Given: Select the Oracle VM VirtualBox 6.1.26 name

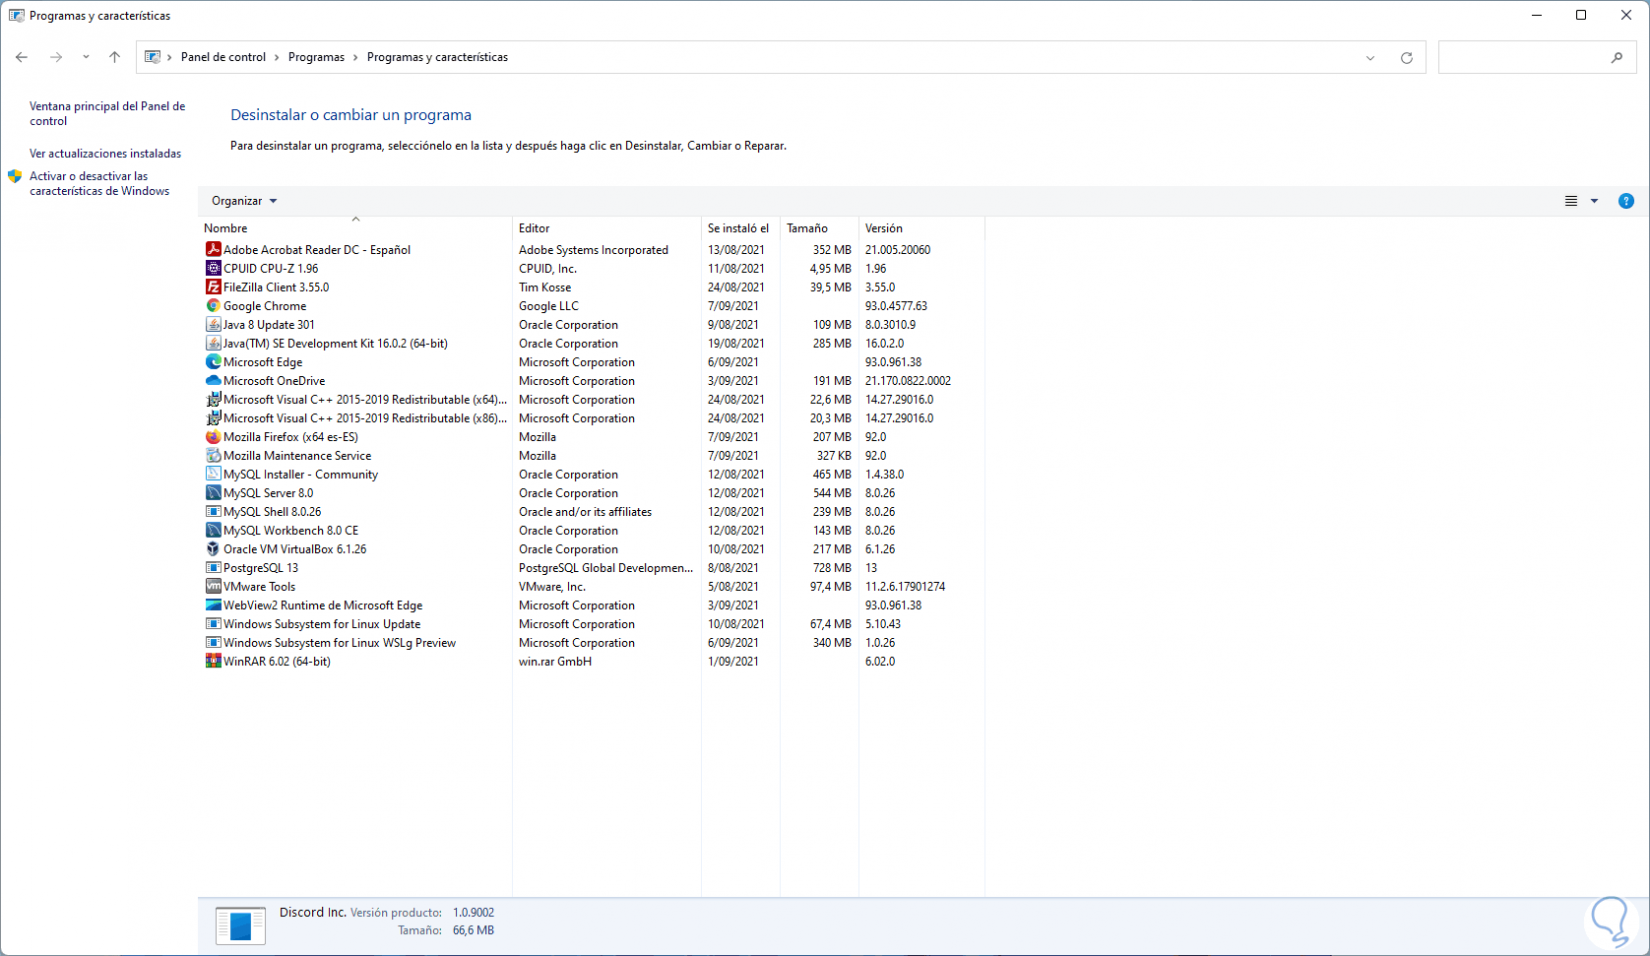Looking at the screenshot, I should [x=295, y=549].
